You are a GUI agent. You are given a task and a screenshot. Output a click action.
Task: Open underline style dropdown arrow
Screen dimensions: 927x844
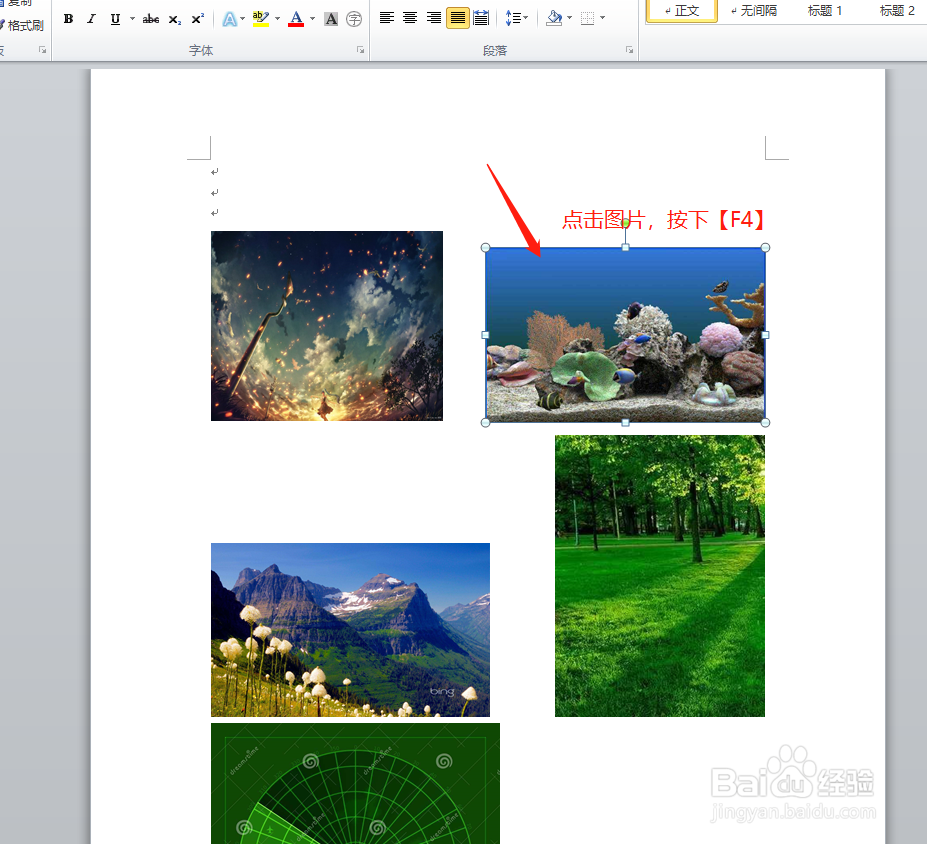[132, 19]
